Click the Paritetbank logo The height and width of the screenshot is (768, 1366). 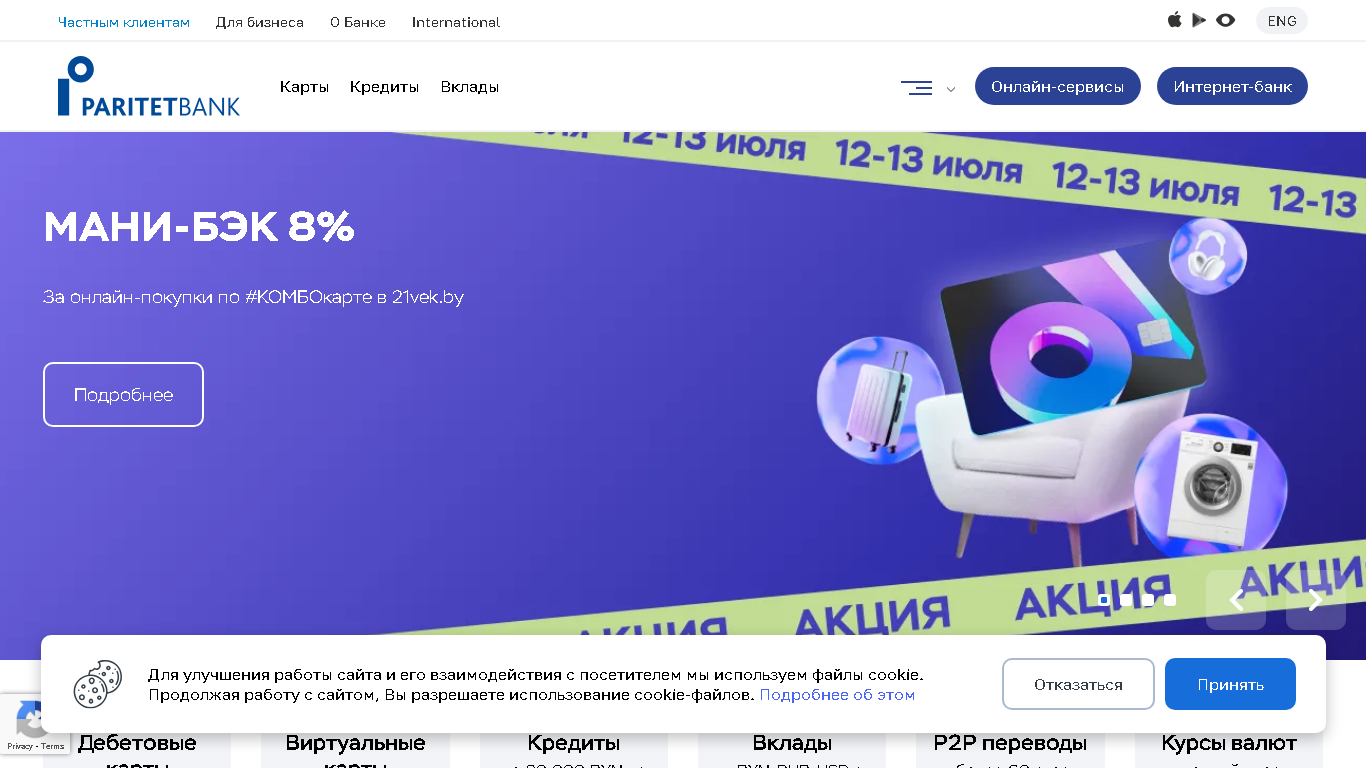click(x=149, y=86)
